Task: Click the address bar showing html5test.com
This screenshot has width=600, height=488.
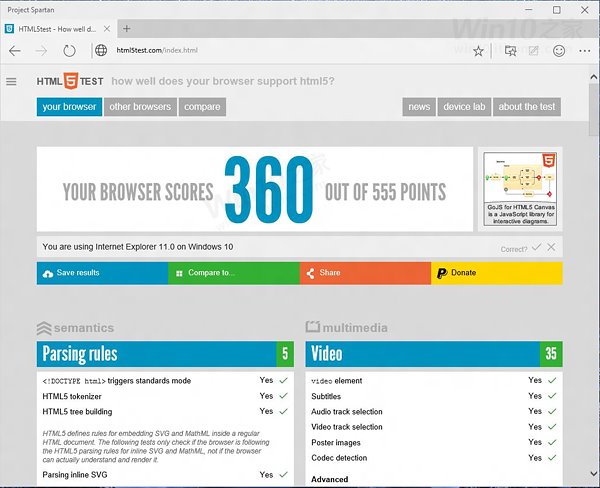Action: (283, 50)
